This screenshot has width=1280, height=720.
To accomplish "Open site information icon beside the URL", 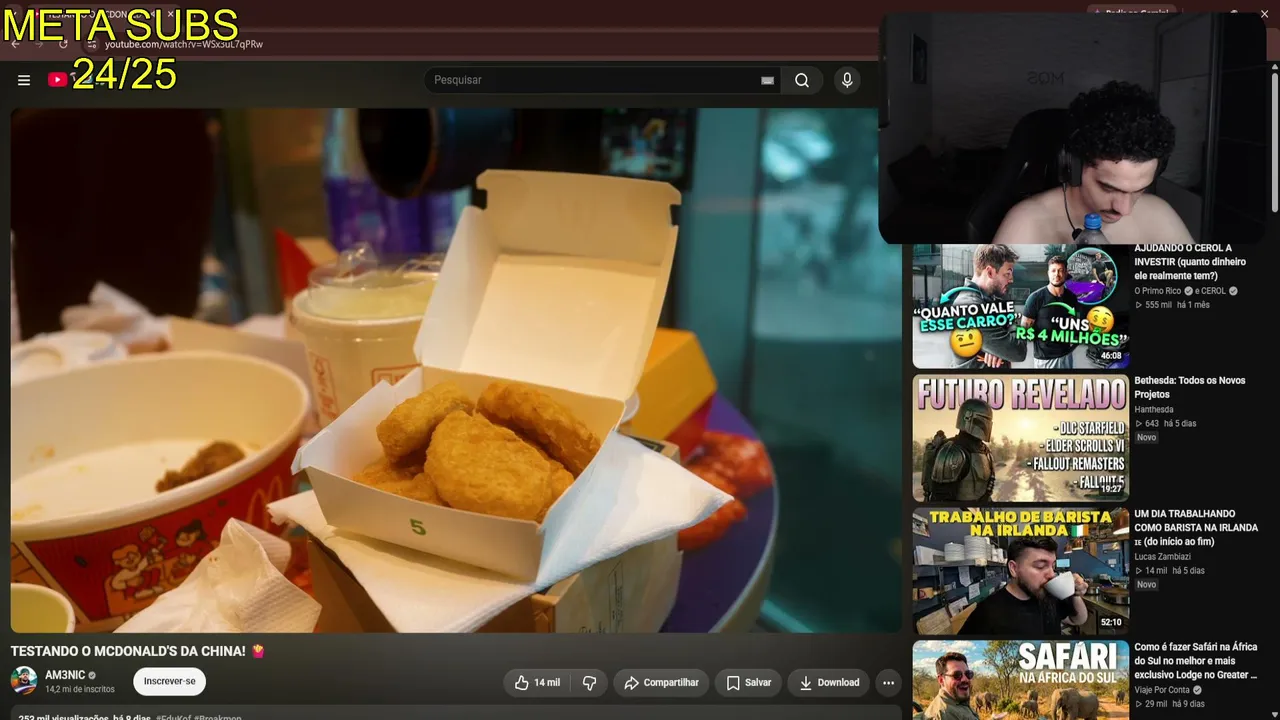I will [x=91, y=45].
